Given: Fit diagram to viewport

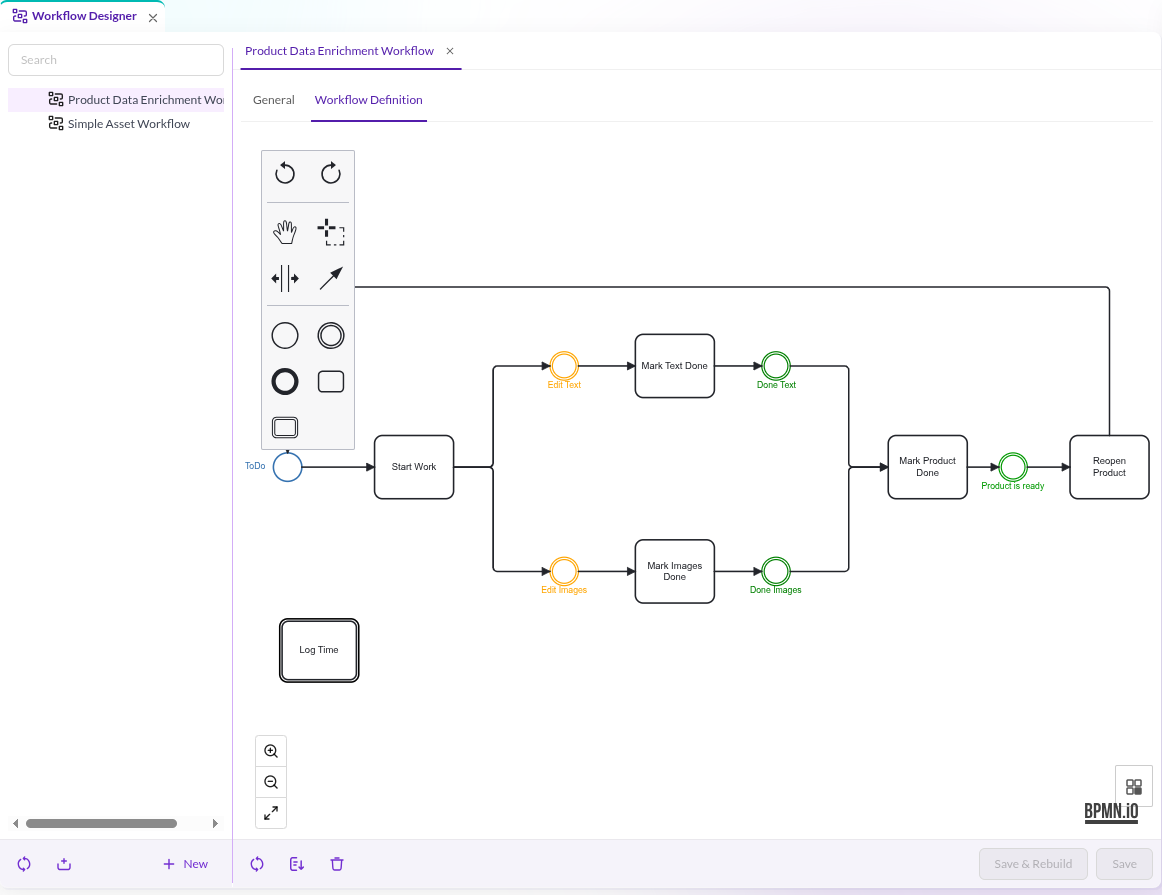Looking at the screenshot, I should tap(271, 813).
